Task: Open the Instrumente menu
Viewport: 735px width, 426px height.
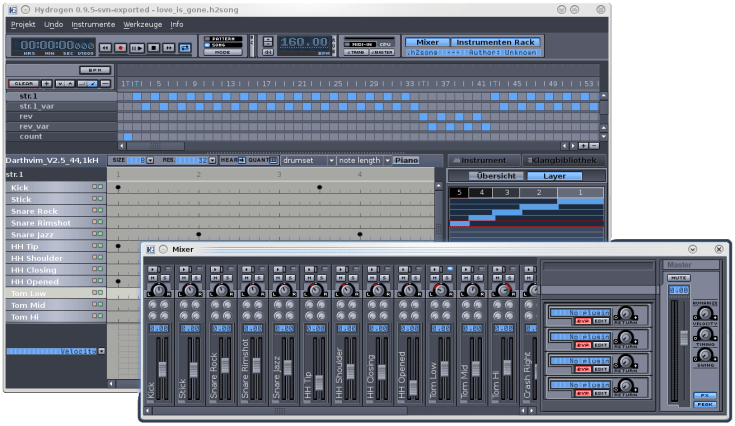Action: click(93, 23)
